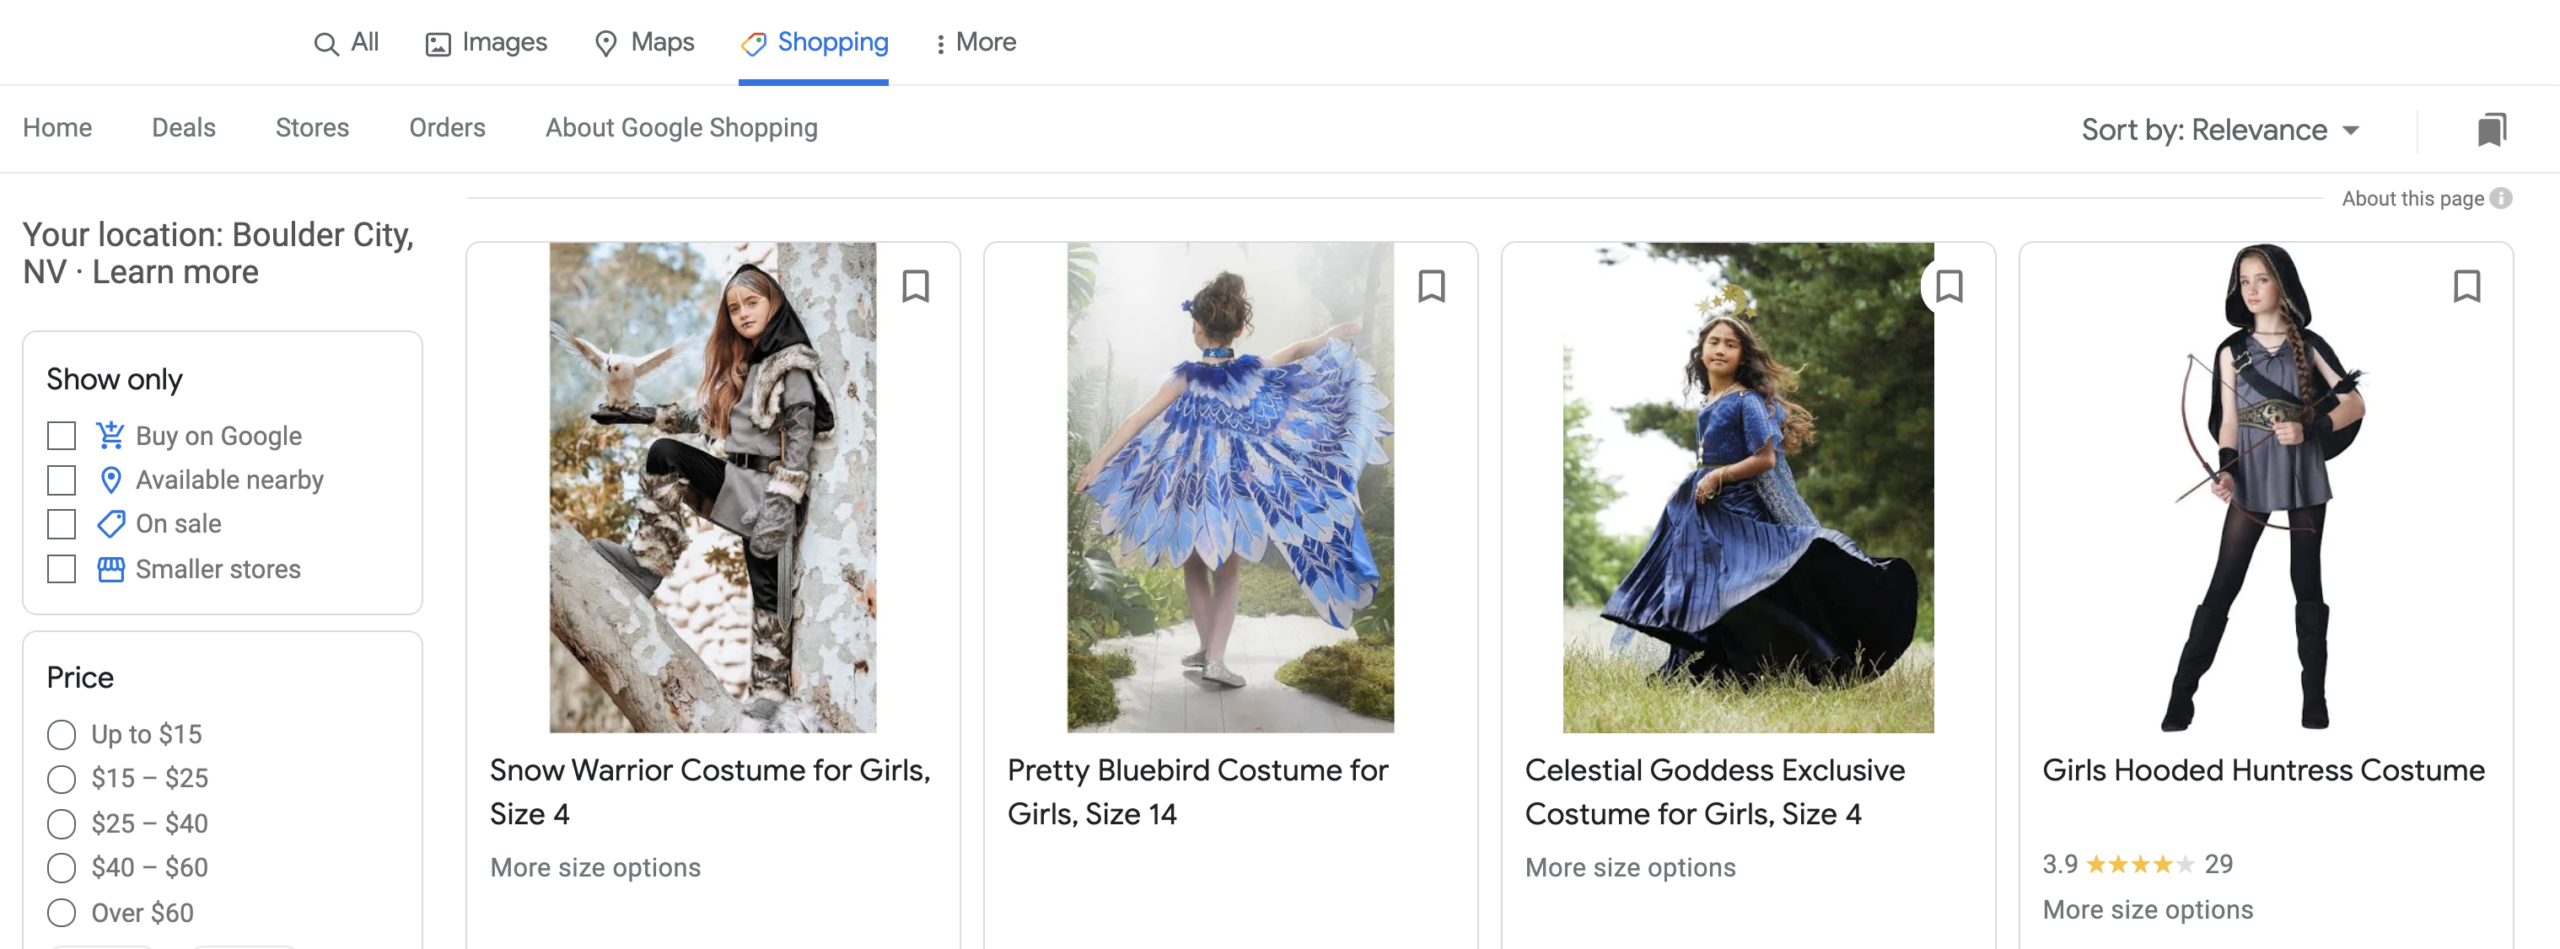This screenshot has width=2560, height=949.
Task: Select the Shopping tab
Action: tap(814, 42)
